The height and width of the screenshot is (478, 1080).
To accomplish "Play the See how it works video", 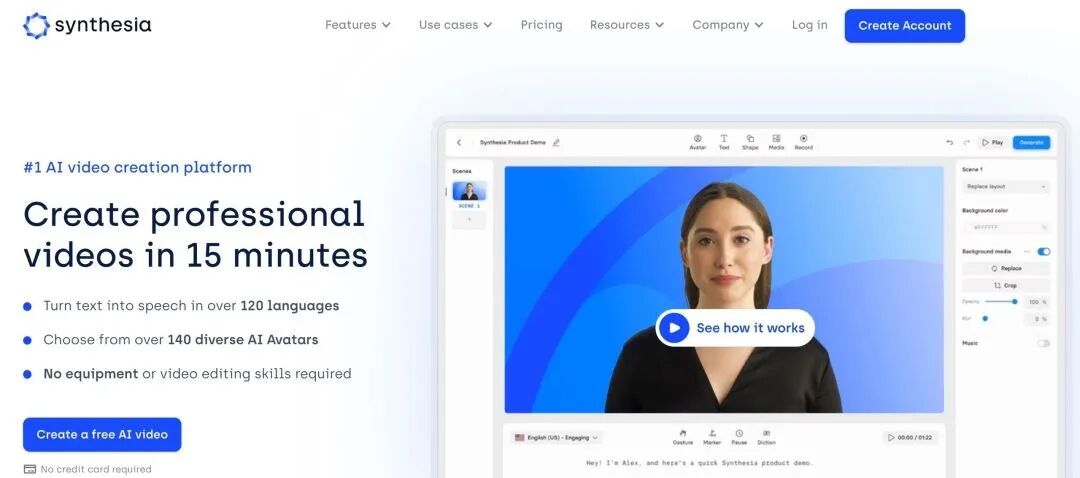I will pos(735,328).
